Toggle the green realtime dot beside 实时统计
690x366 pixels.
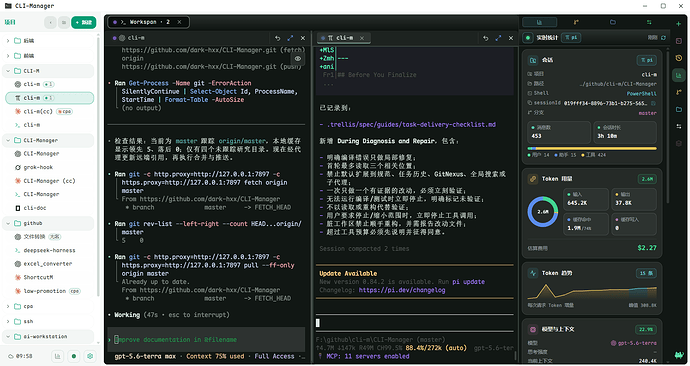click(528, 38)
